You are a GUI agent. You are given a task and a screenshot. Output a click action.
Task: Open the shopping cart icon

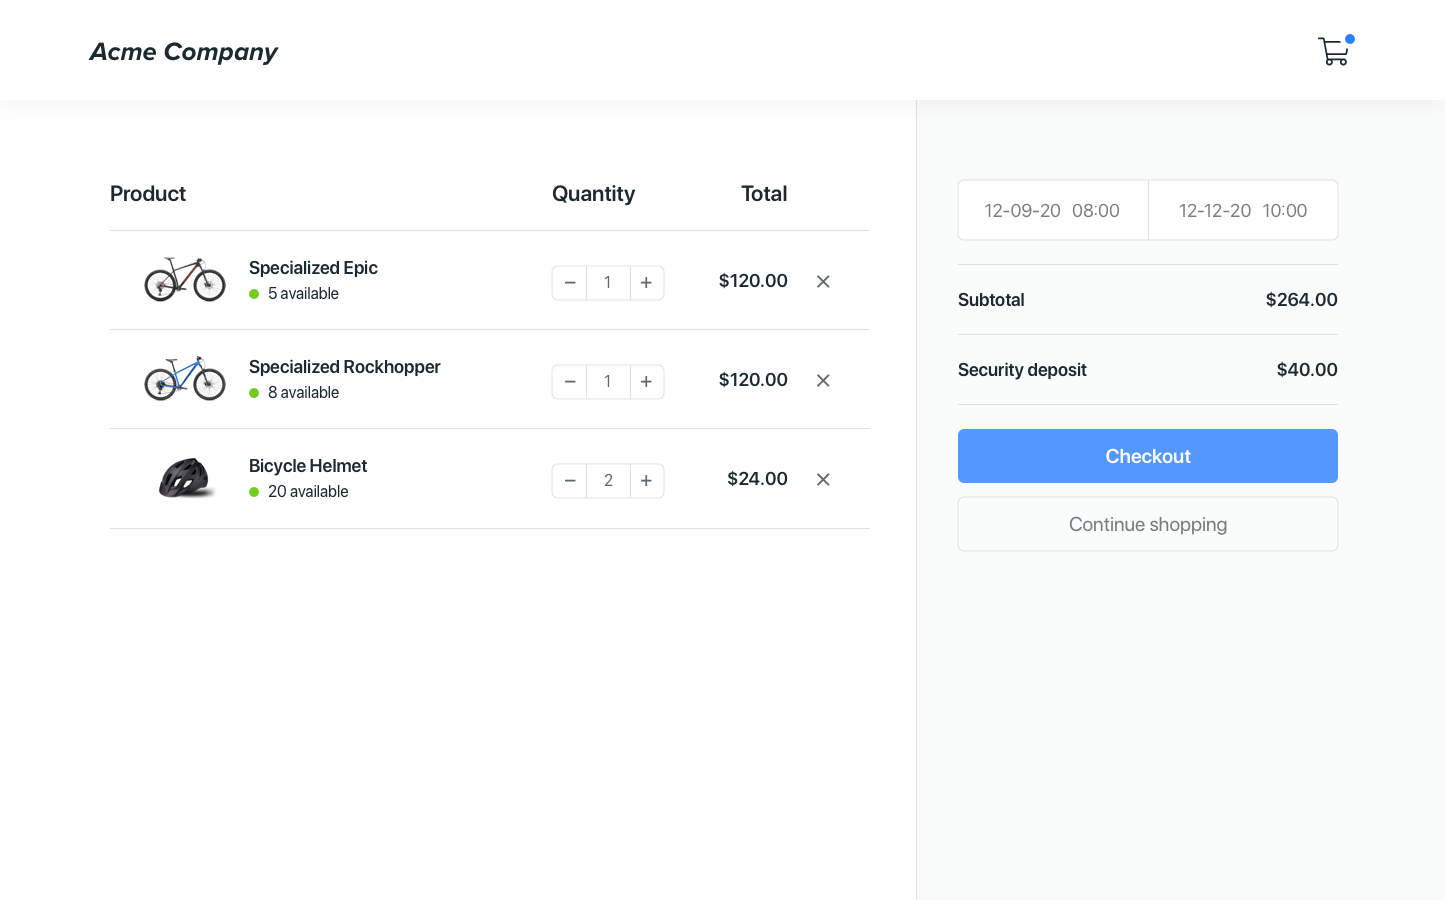pyautogui.click(x=1333, y=51)
